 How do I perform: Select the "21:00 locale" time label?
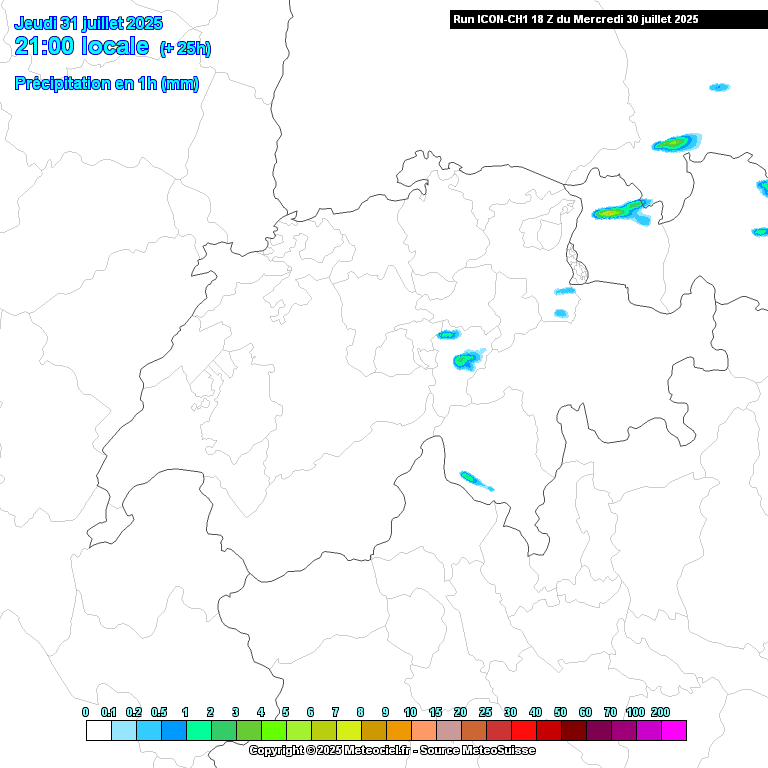[x=82, y=46]
